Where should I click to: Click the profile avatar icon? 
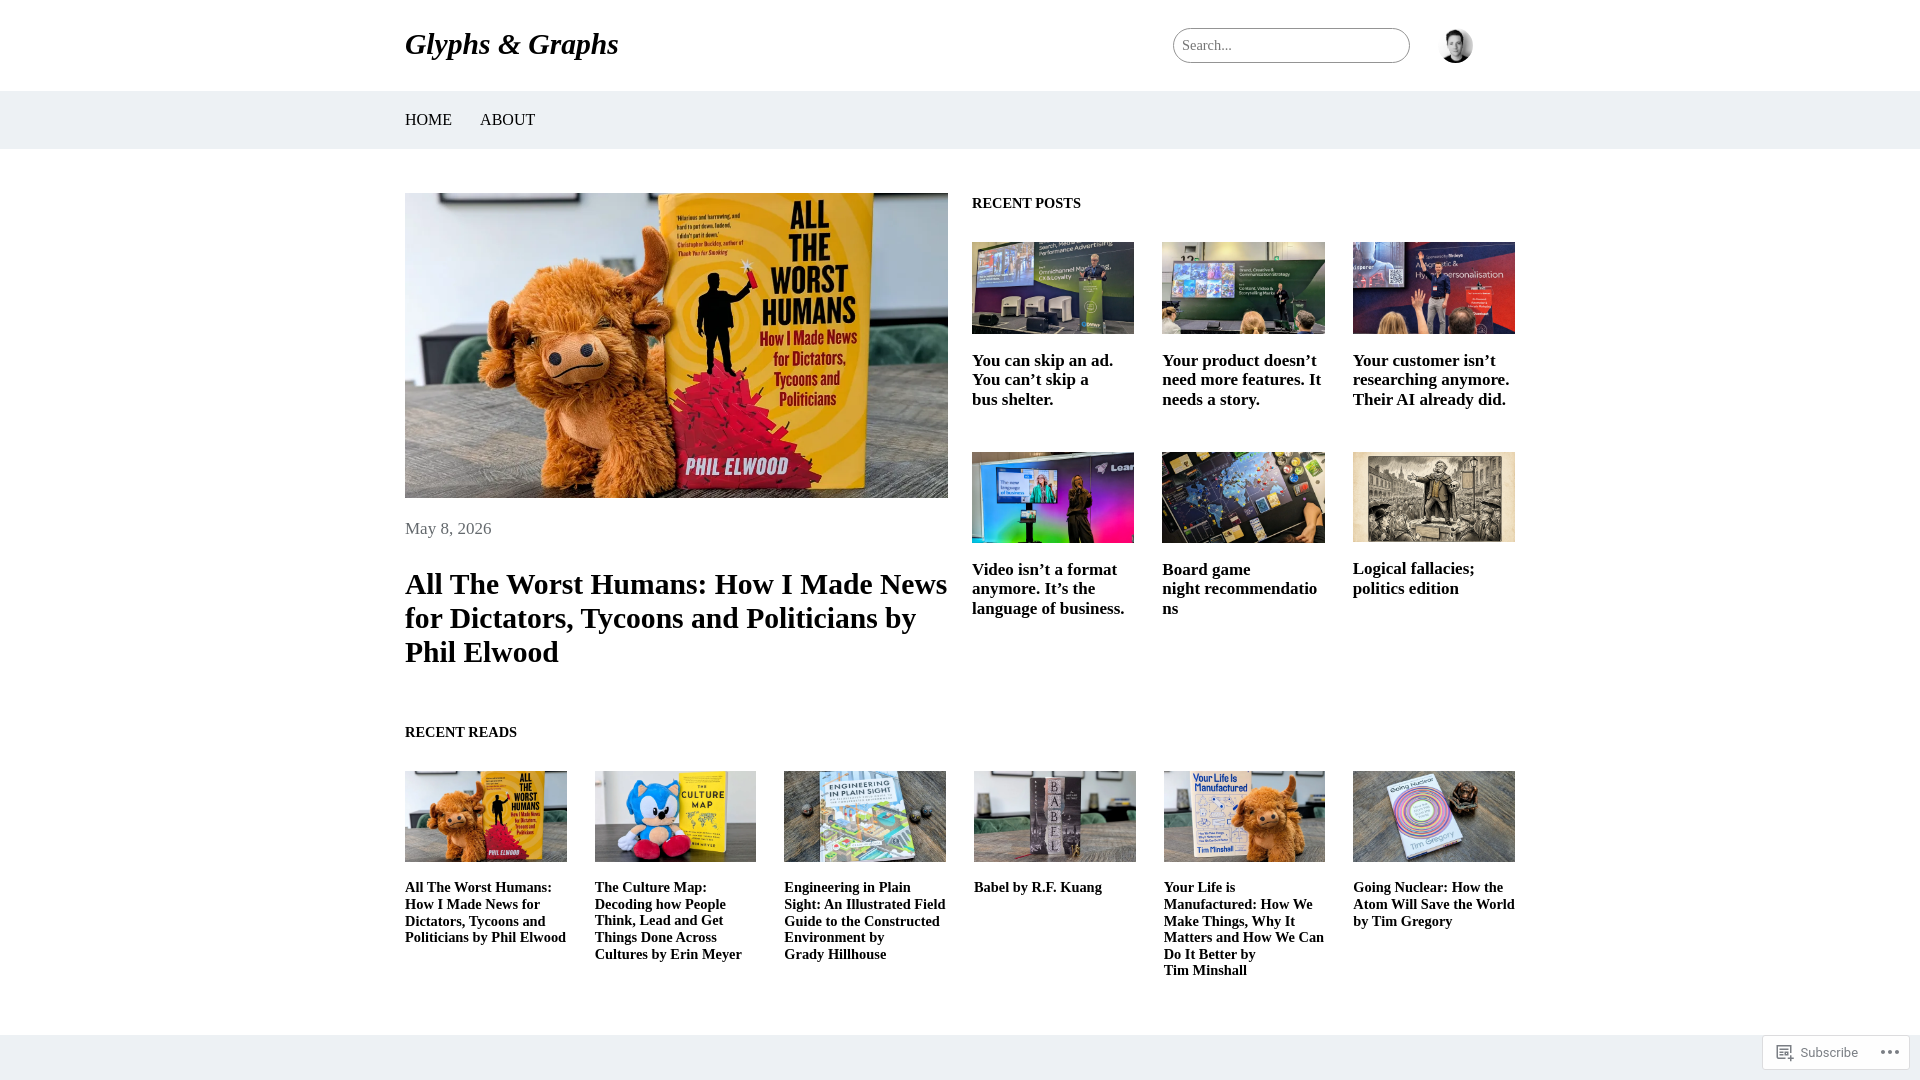1455,45
